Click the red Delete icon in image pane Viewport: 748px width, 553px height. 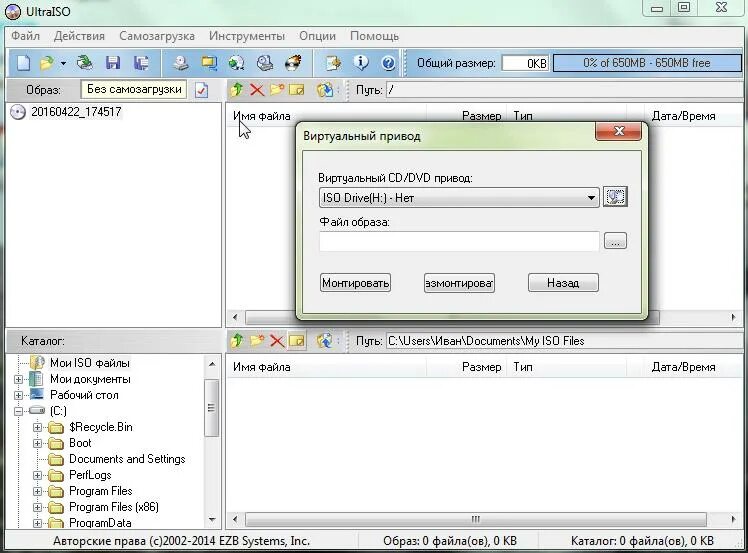[257, 90]
